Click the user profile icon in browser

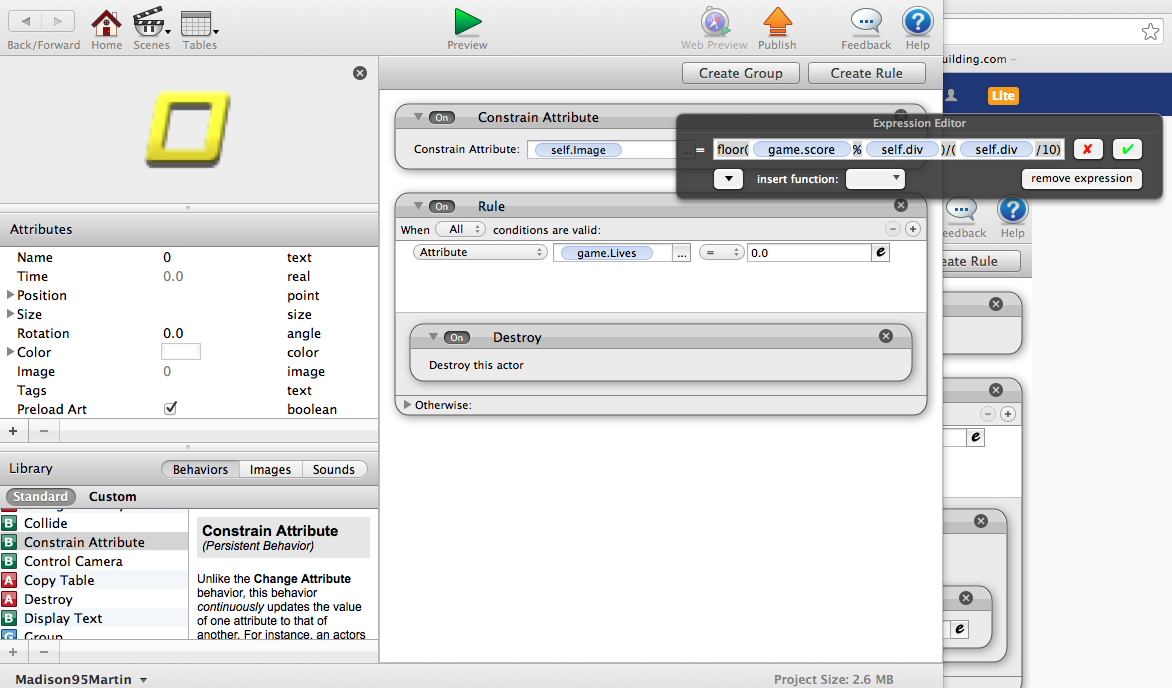tap(952, 95)
